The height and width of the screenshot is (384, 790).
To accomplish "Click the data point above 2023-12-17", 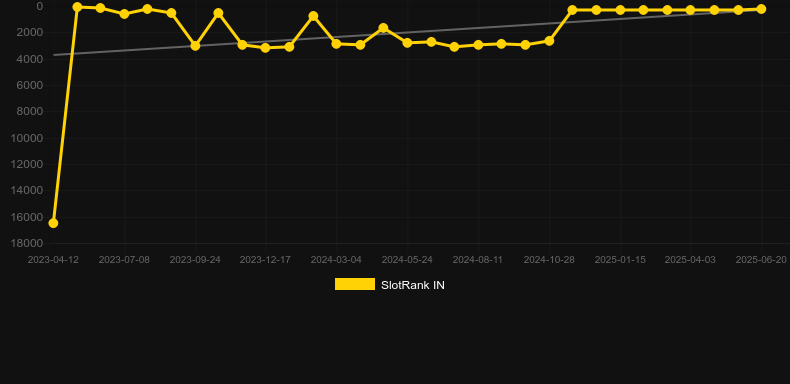I will pos(266,47).
